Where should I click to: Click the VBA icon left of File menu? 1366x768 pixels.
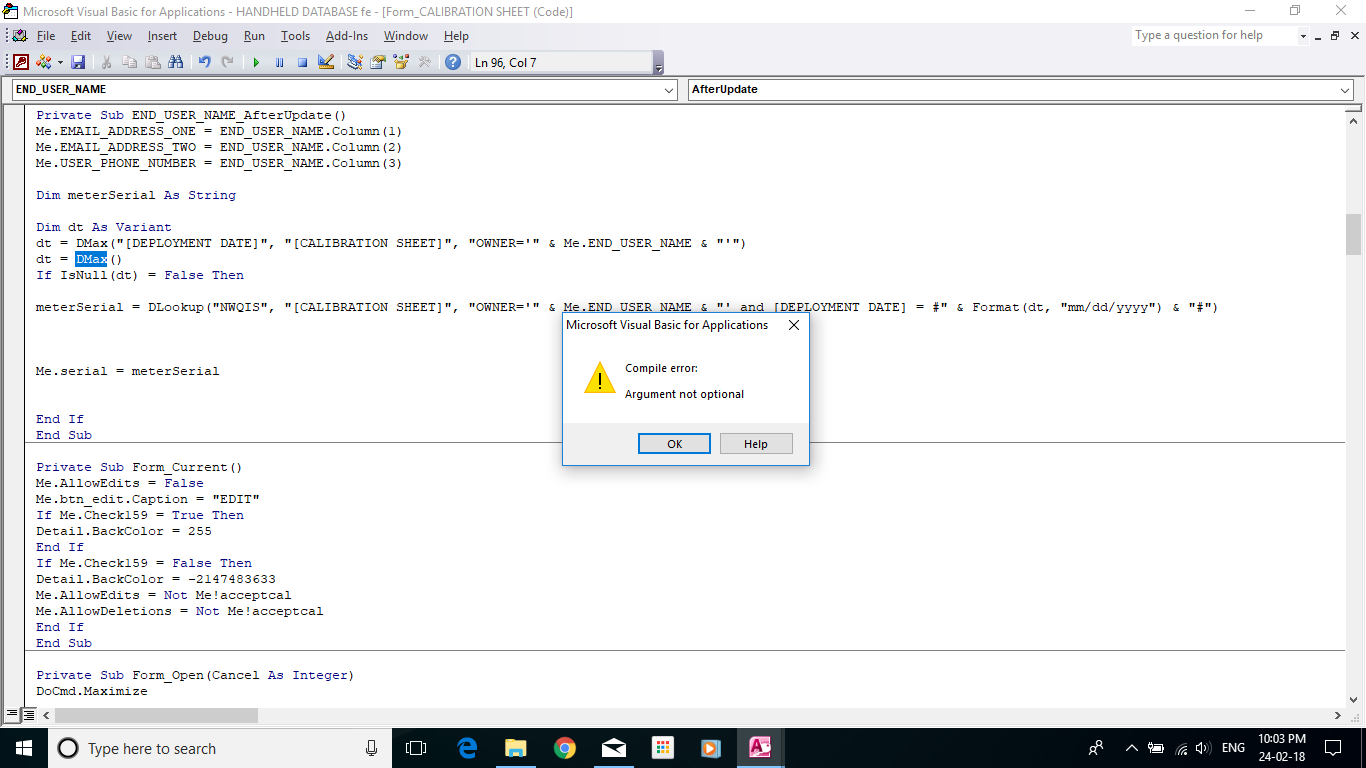pyautogui.click(x=20, y=36)
